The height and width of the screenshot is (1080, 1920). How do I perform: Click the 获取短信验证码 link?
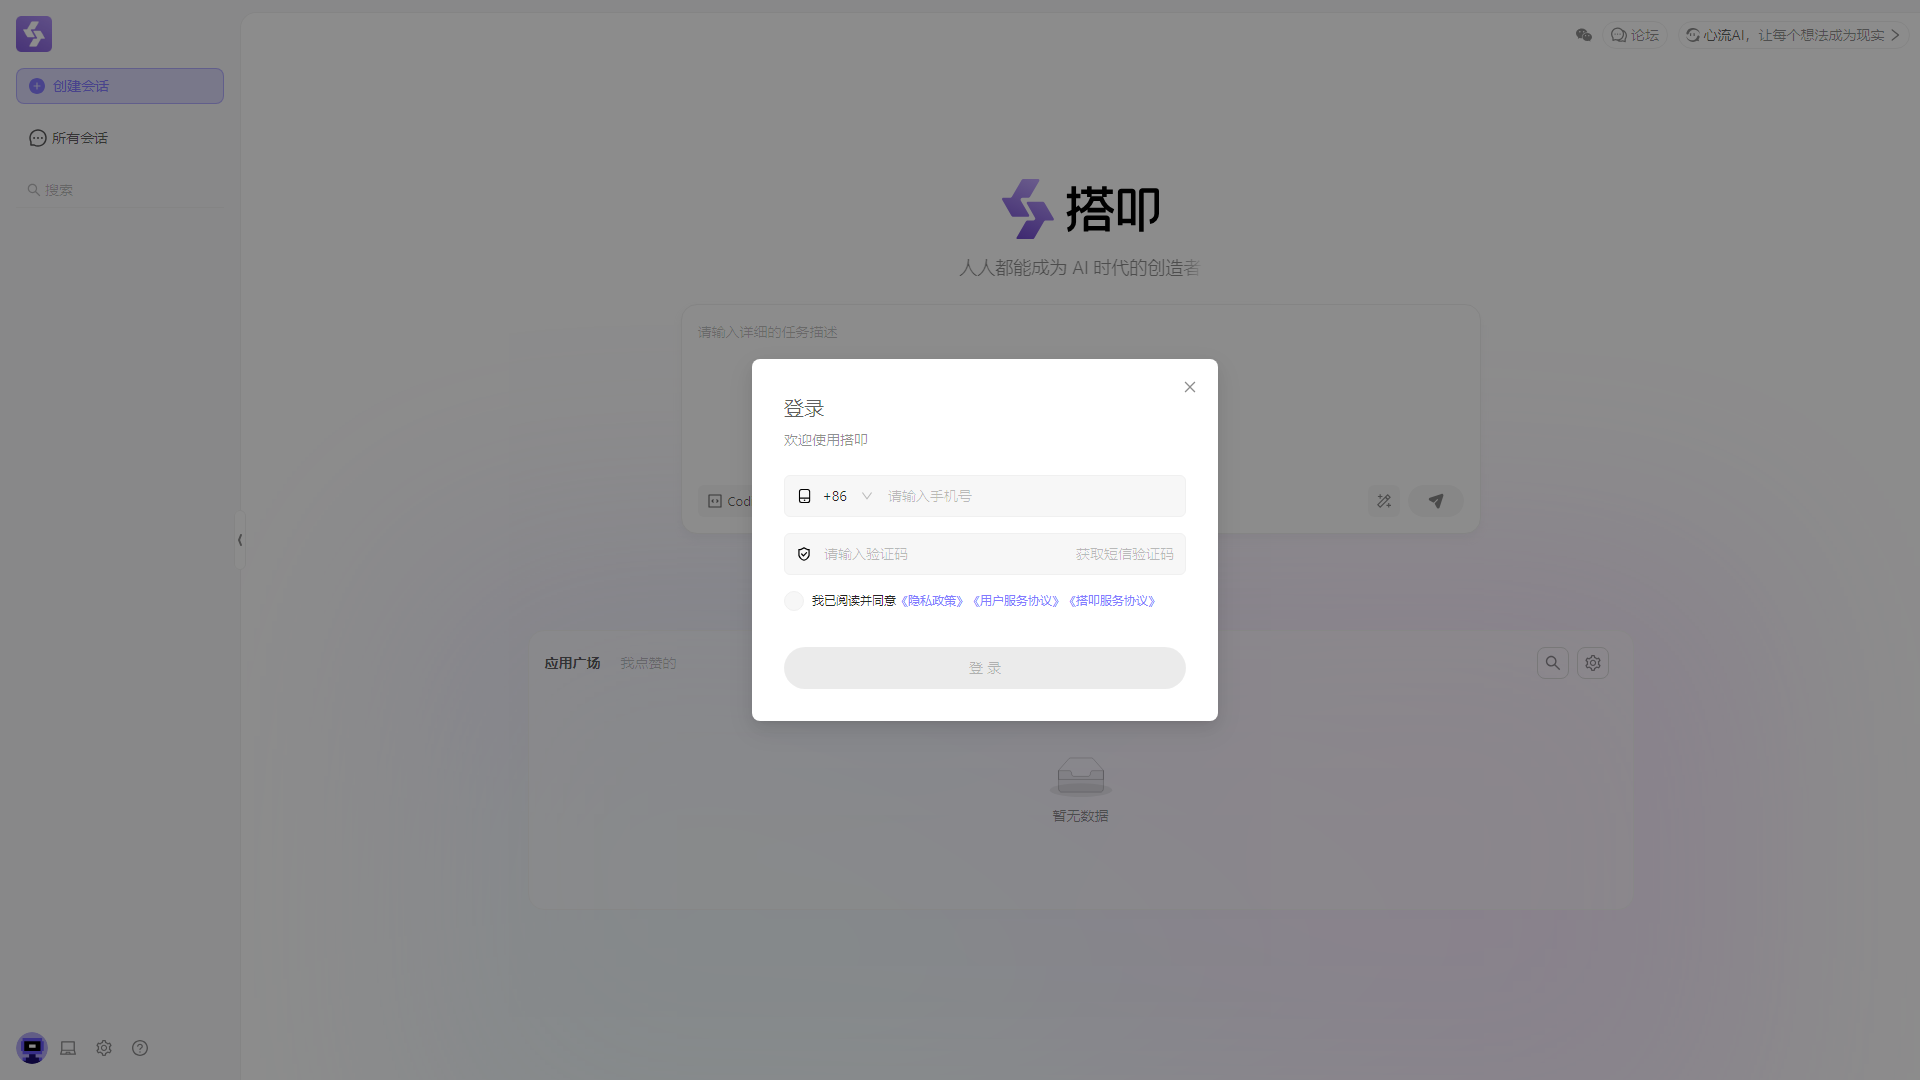click(1123, 553)
